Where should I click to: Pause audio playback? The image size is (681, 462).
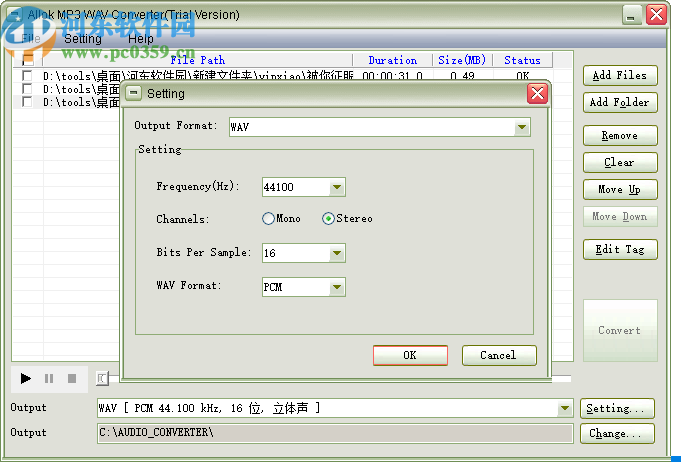coord(49,379)
